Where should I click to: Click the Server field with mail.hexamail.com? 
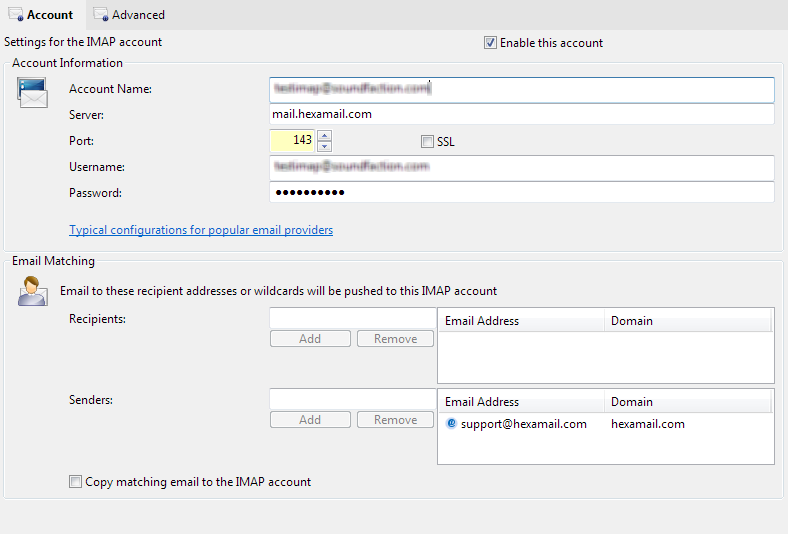click(x=521, y=115)
